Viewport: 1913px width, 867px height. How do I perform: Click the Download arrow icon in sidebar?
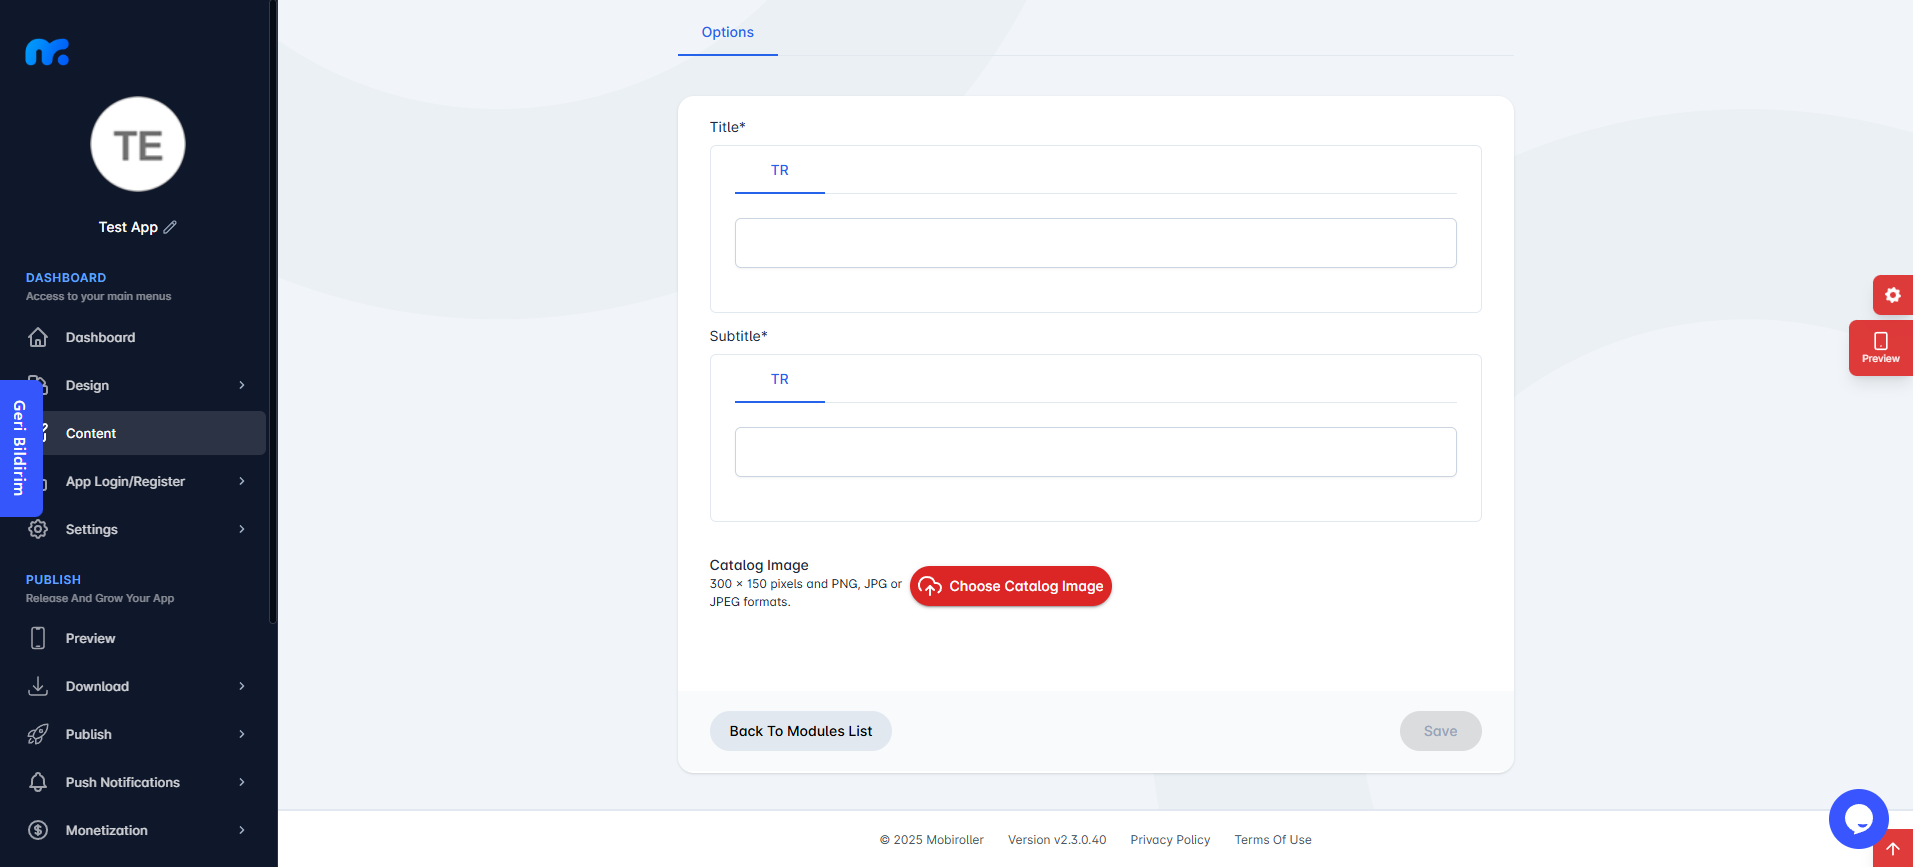tap(38, 686)
